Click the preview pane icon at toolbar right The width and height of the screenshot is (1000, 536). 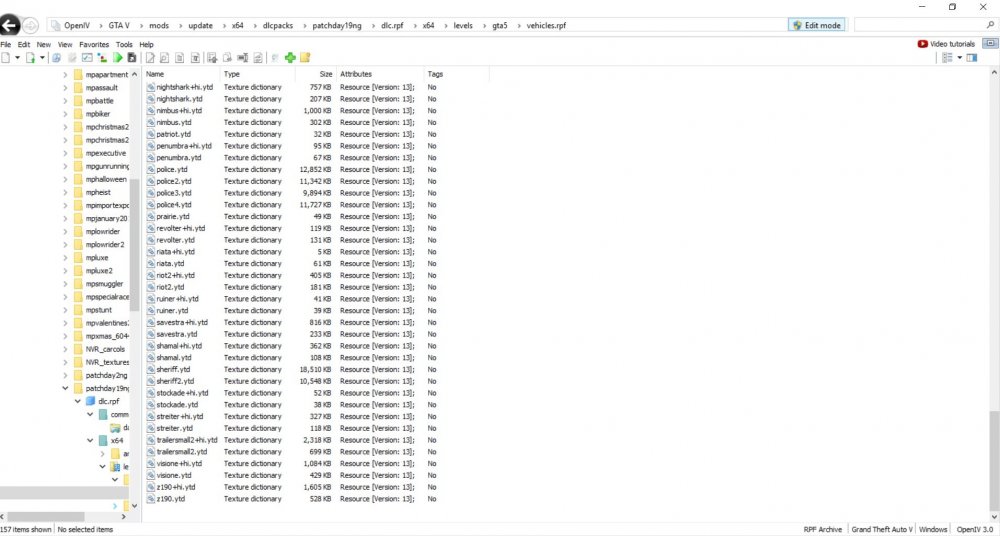point(971,58)
